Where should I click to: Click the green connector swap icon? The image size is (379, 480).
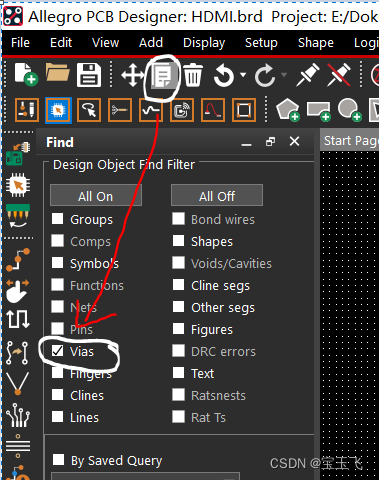tap(18, 216)
